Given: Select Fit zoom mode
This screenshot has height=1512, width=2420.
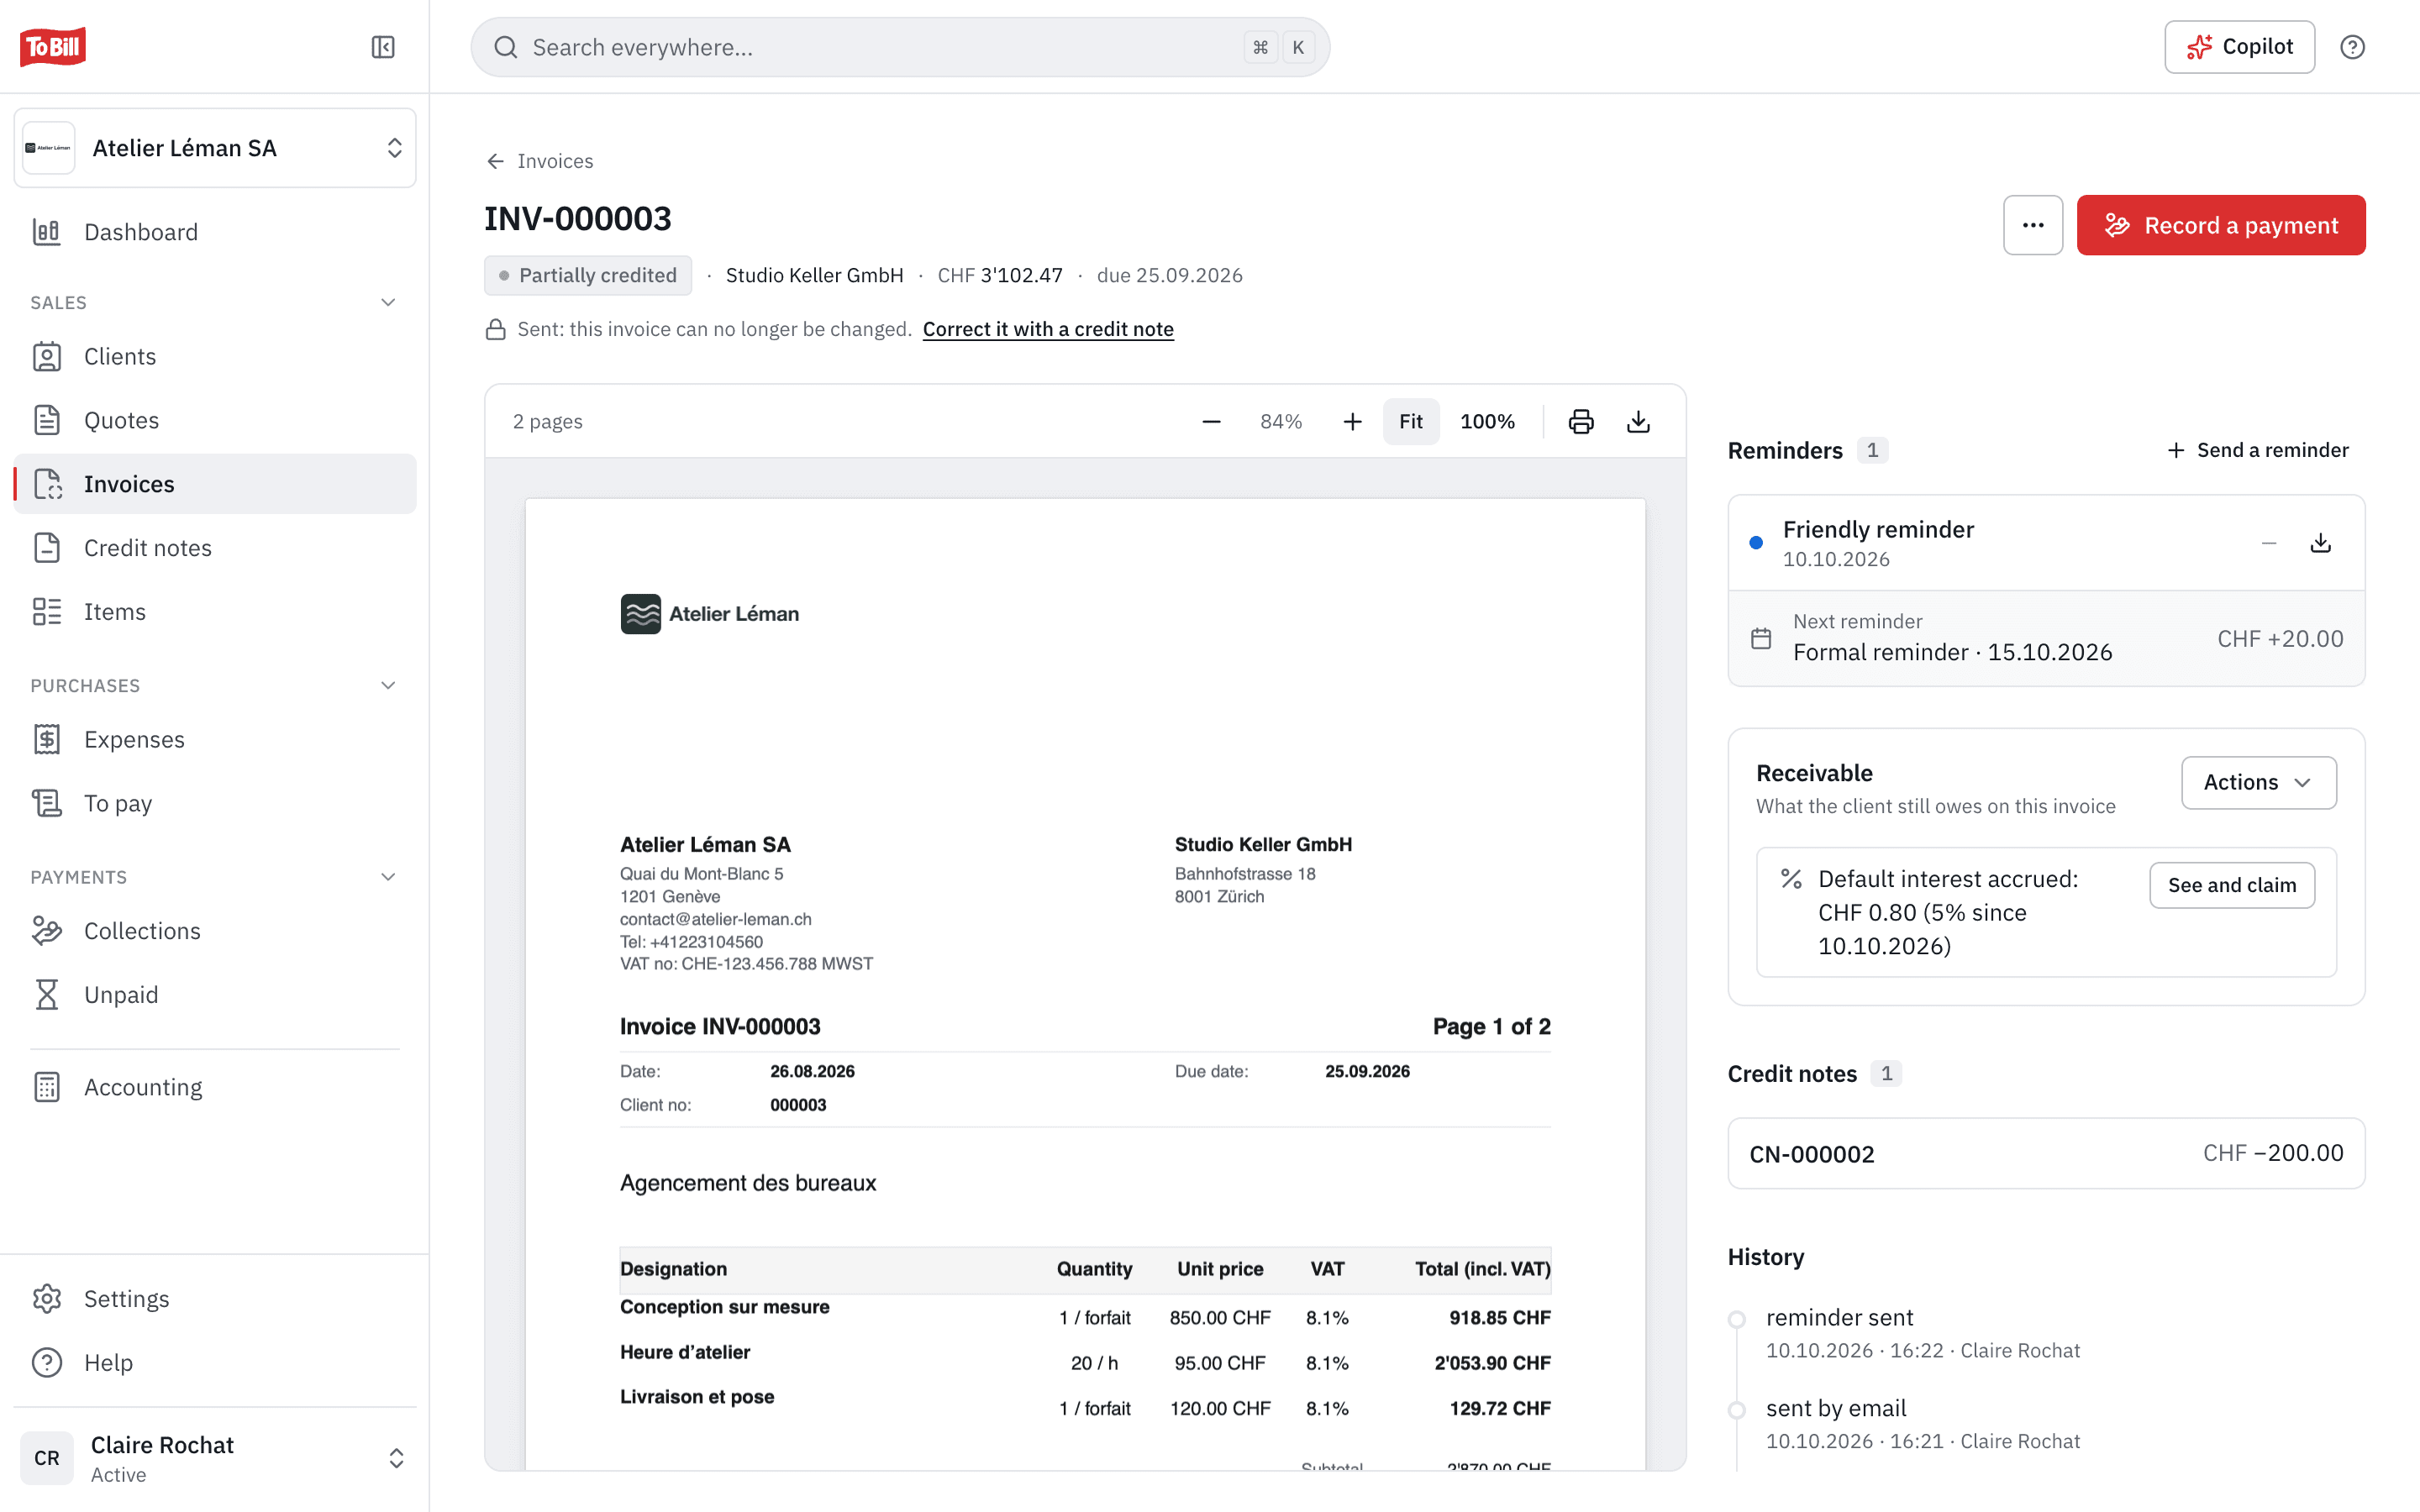Looking at the screenshot, I should pyautogui.click(x=1411, y=421).
